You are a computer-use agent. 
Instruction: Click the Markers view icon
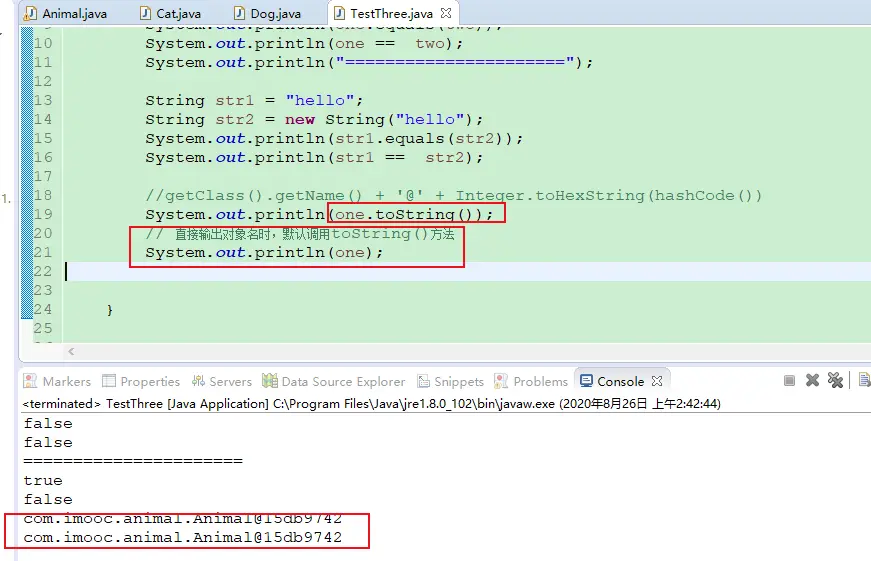pos(31,381)
